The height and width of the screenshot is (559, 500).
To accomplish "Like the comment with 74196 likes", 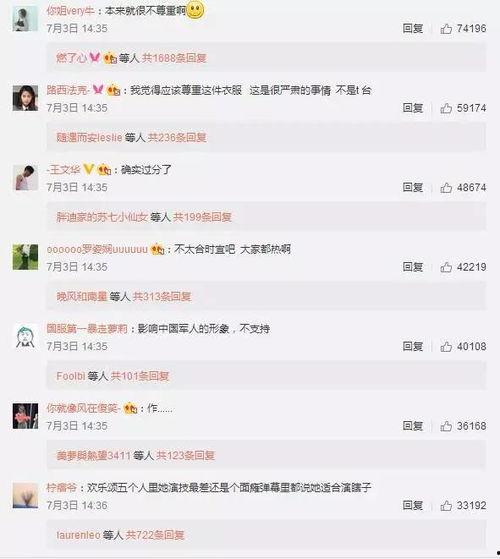I will 446,29.
